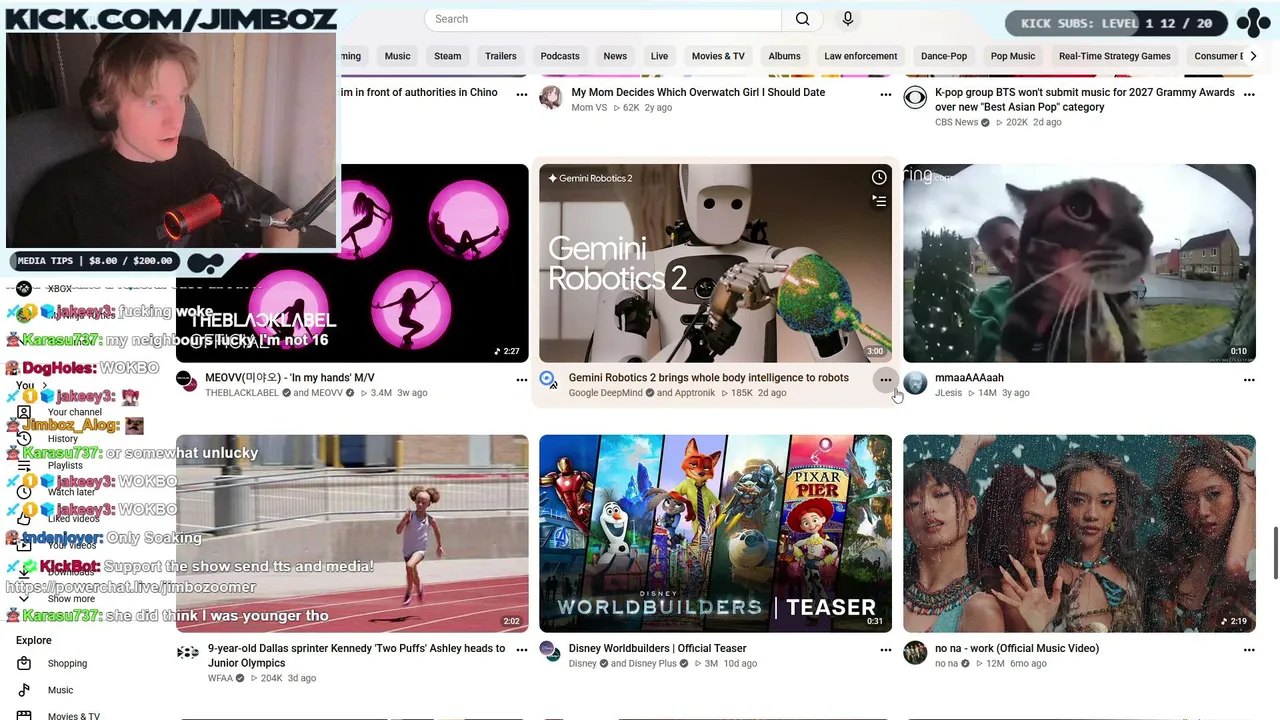The width and height of the screenshot is (1280, 720).
Task: Open three-dot menu for MEOVV video
Action: click(x=521, y=380)
